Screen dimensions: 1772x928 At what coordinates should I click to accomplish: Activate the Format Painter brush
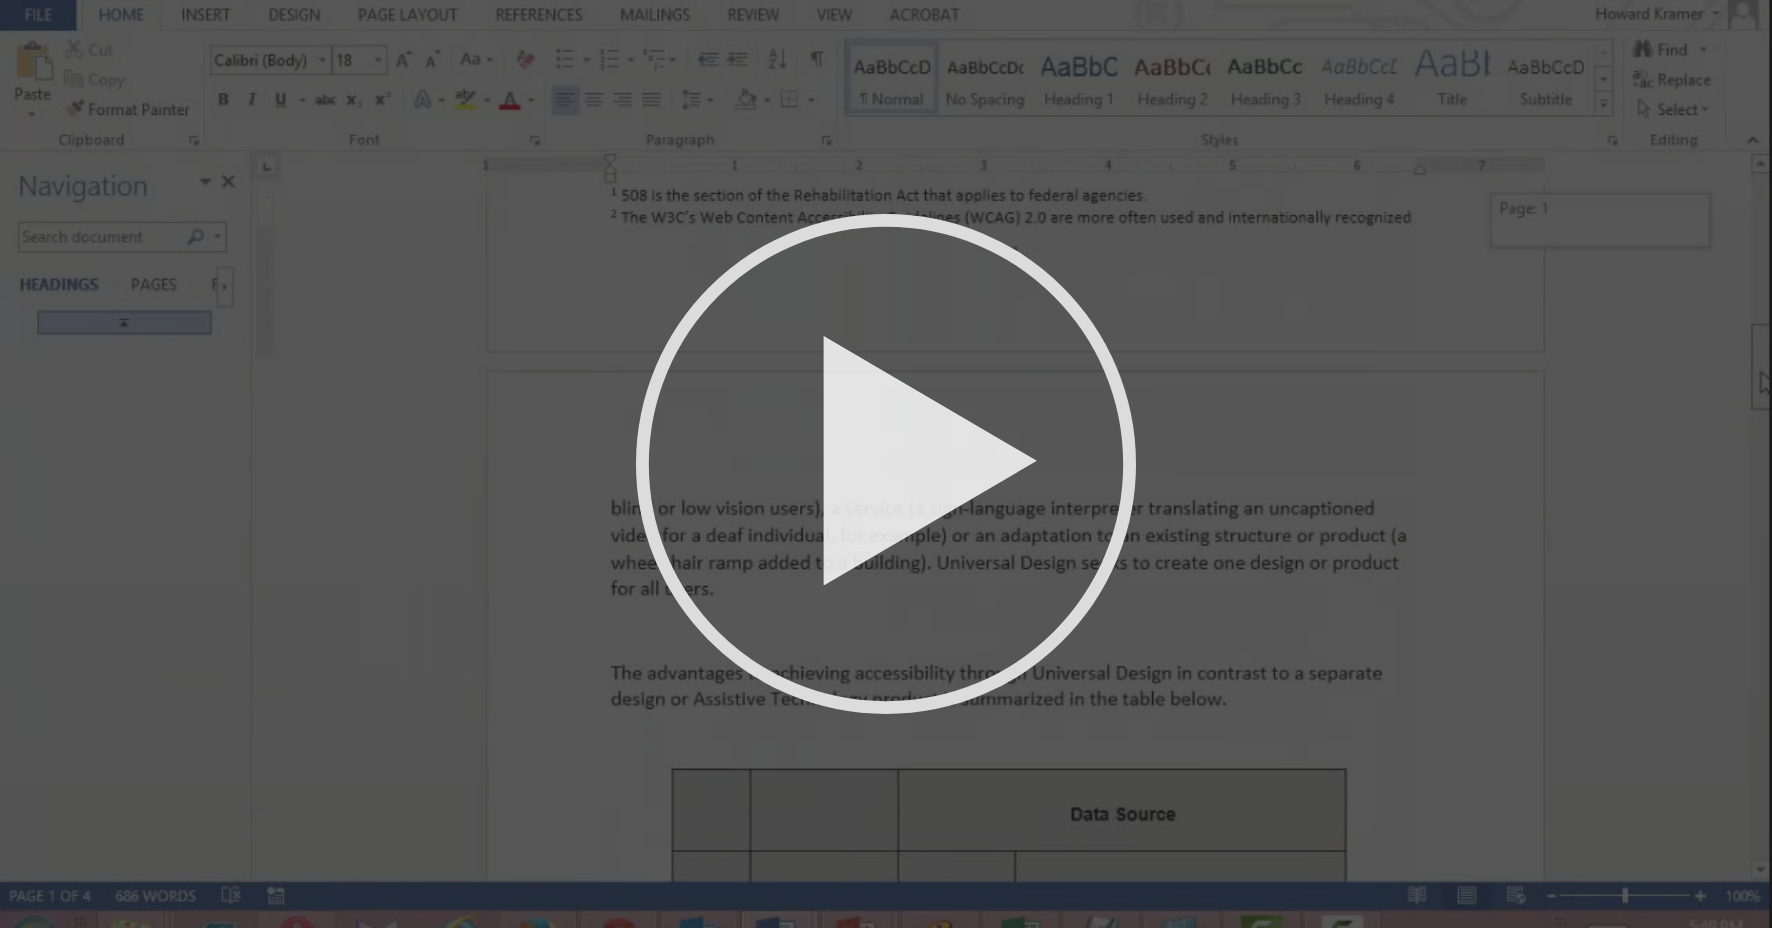[x=128, y=109]
